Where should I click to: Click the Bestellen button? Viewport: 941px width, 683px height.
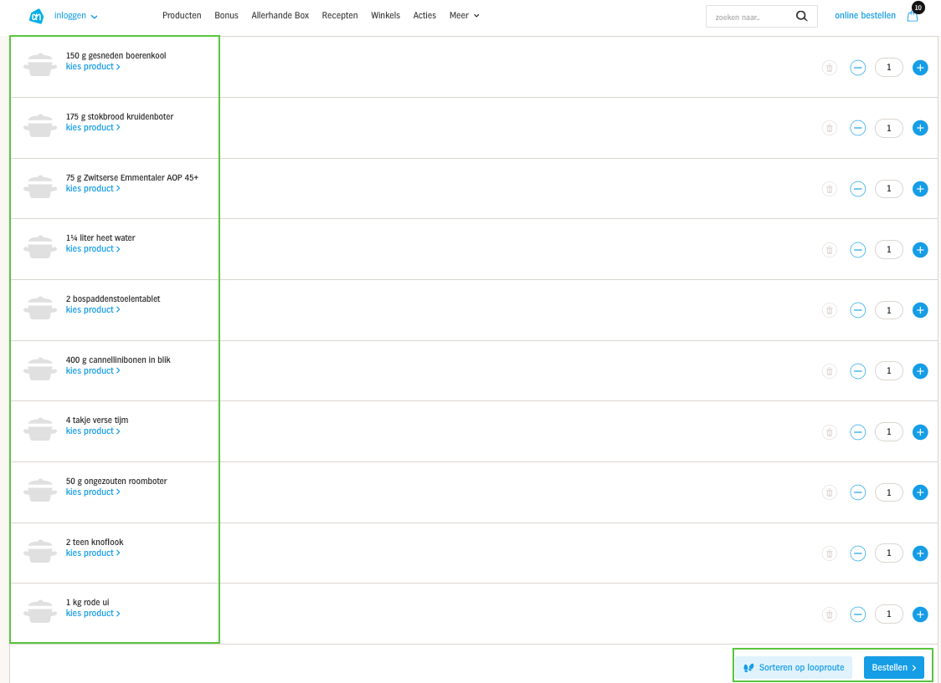pos(893,667)
